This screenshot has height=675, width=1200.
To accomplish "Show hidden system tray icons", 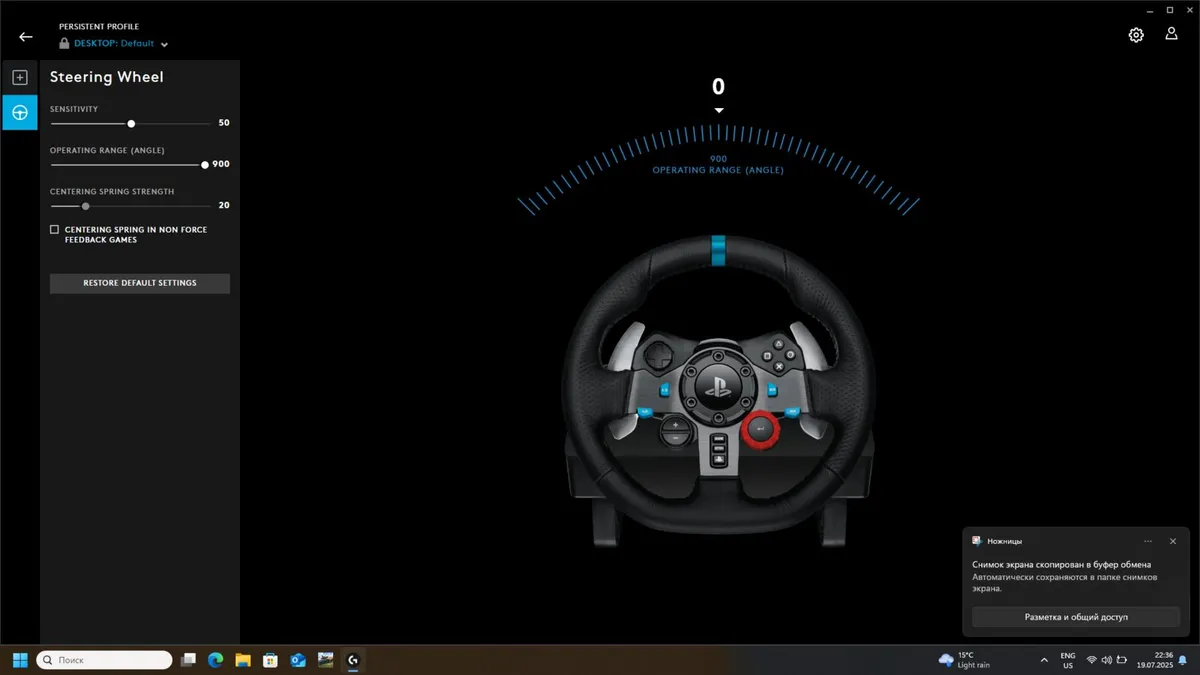I will pyautogui.click(x=1044, y=660).
